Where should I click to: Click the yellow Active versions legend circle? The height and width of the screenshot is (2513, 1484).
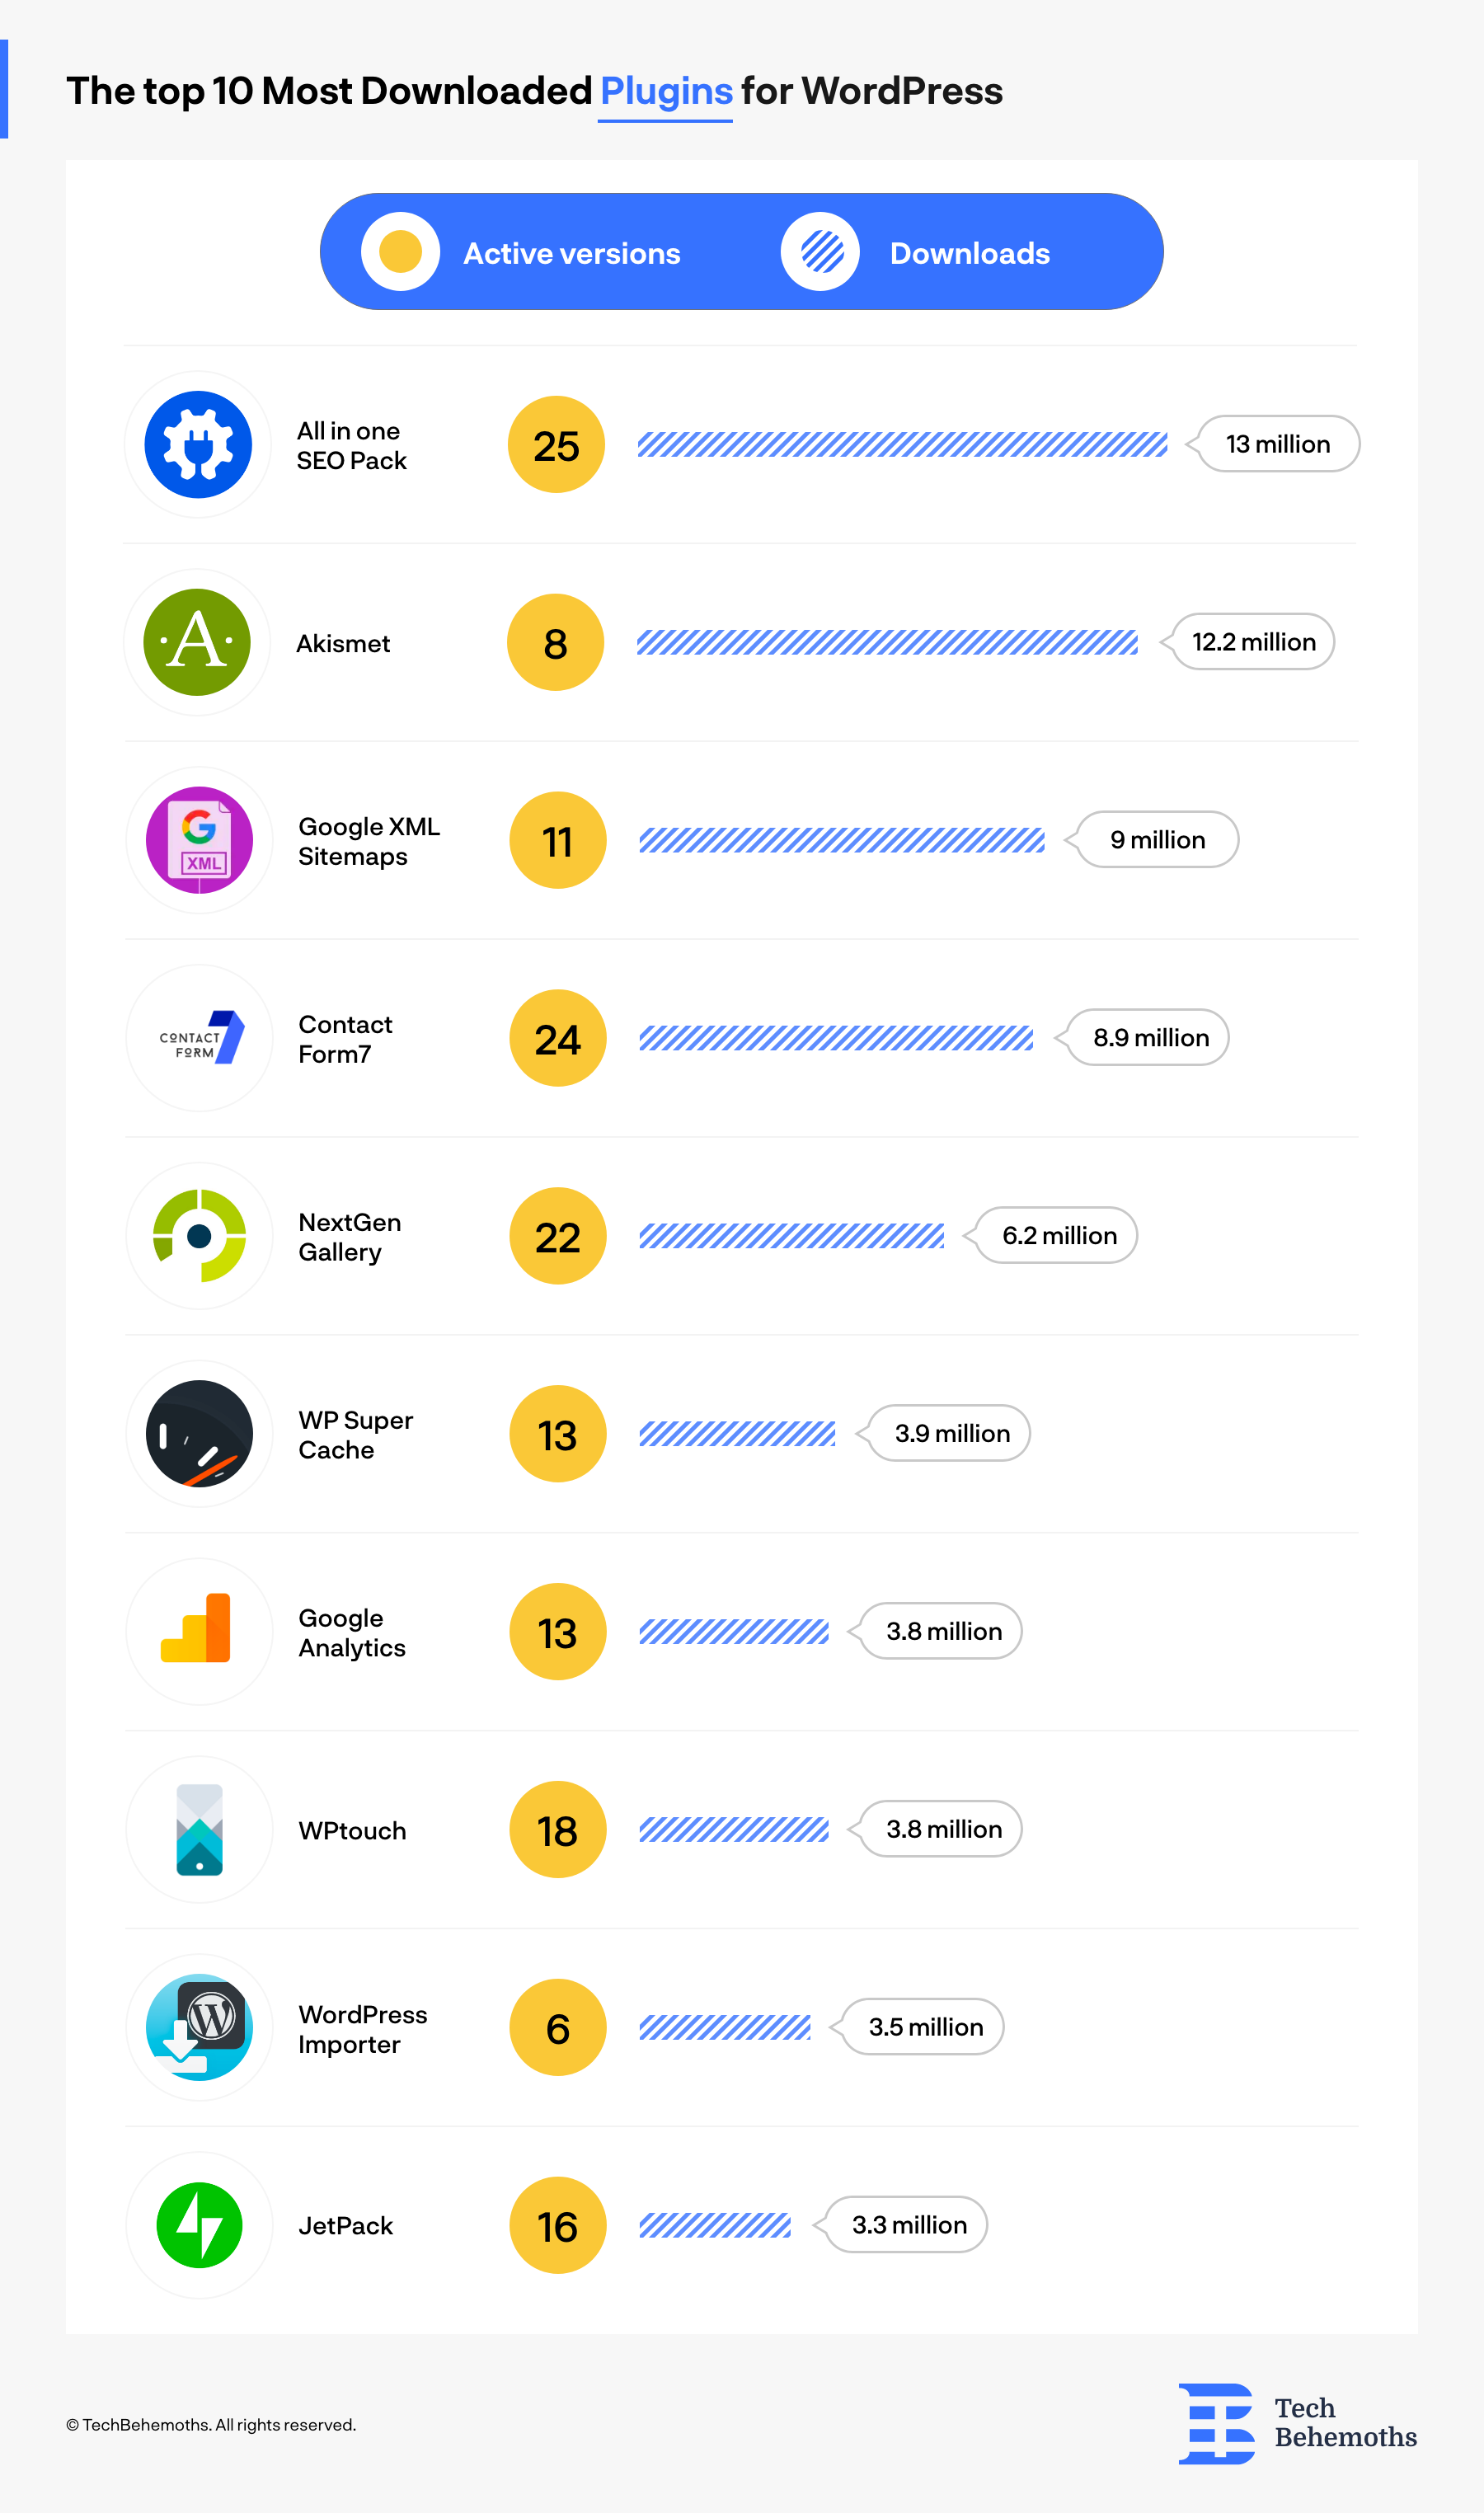[400, 252]
